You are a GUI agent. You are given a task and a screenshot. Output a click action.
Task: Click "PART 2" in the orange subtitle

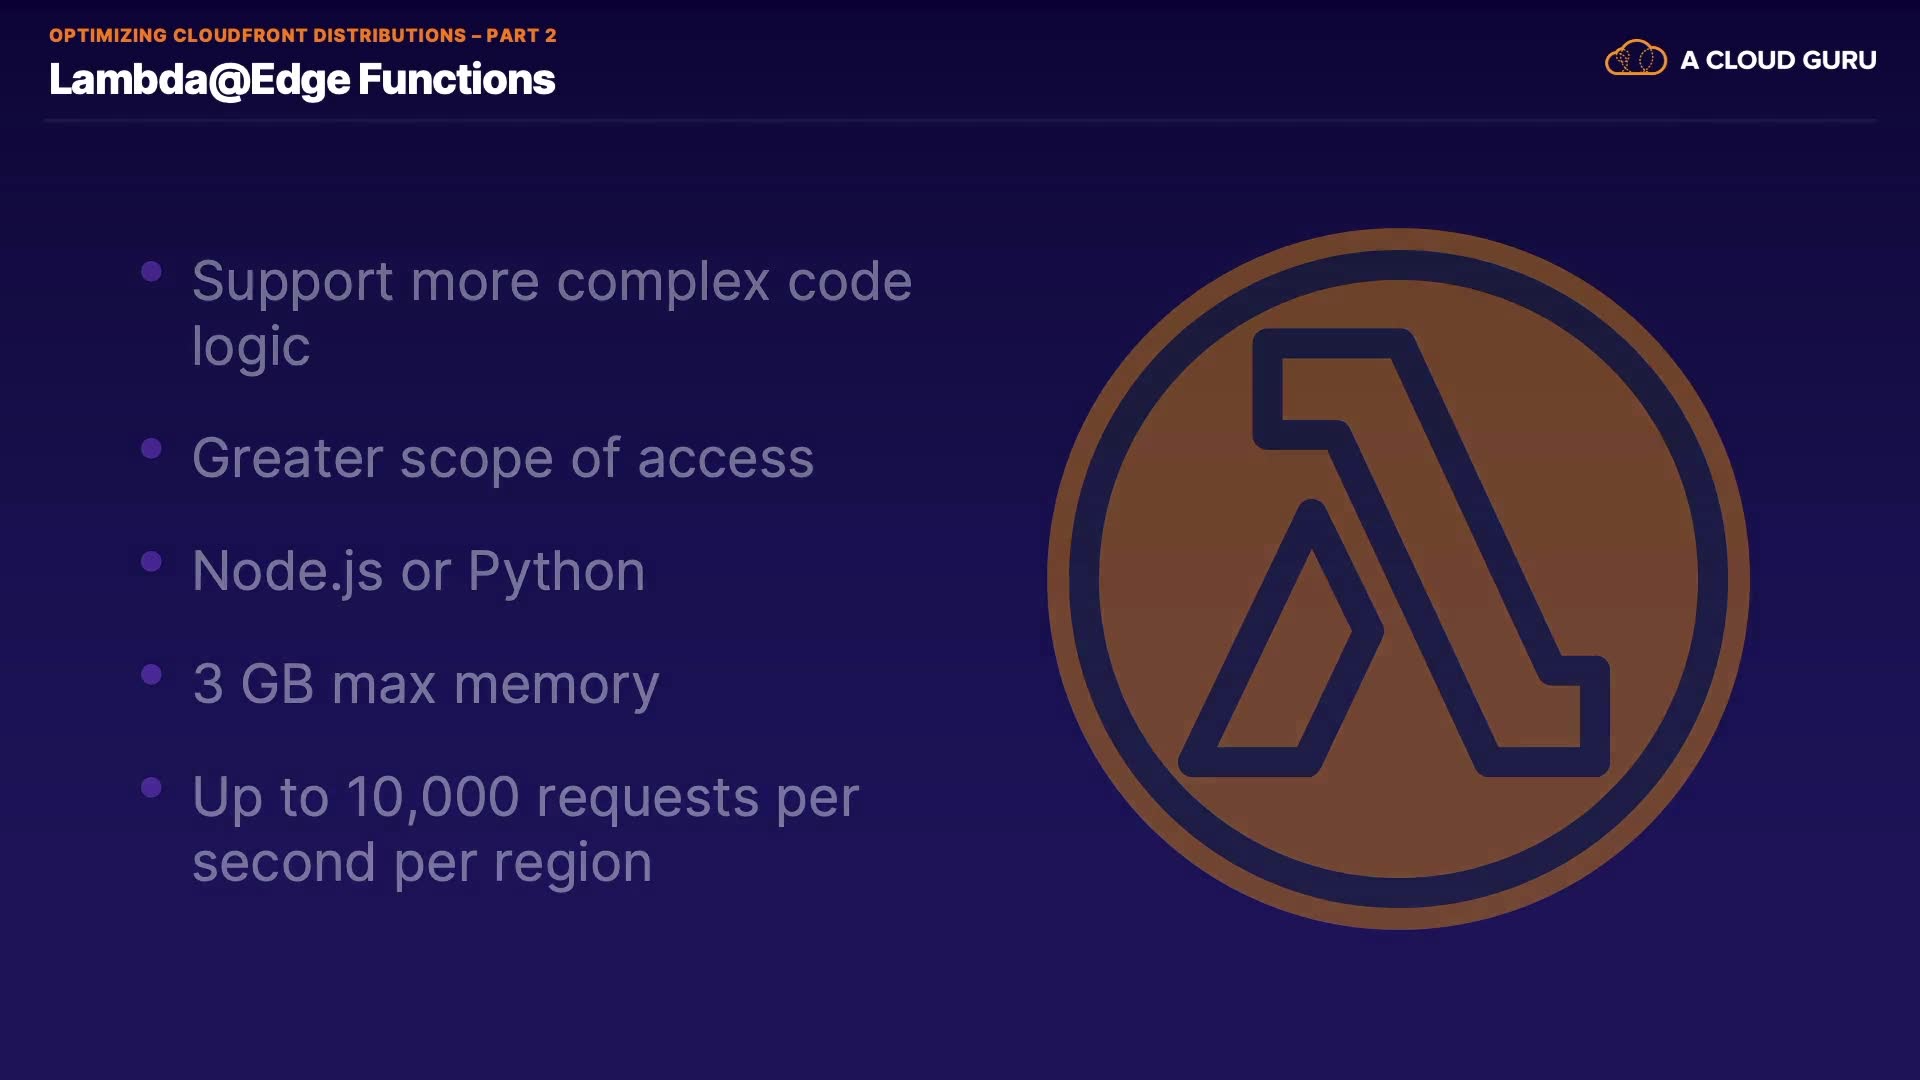(x=521, y=35)
